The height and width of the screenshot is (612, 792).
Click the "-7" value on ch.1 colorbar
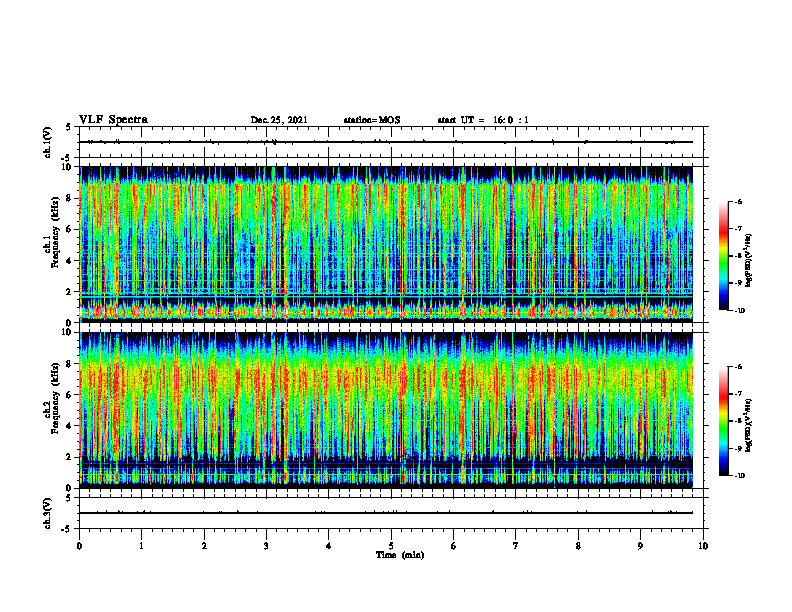click(x=738, y=229)
